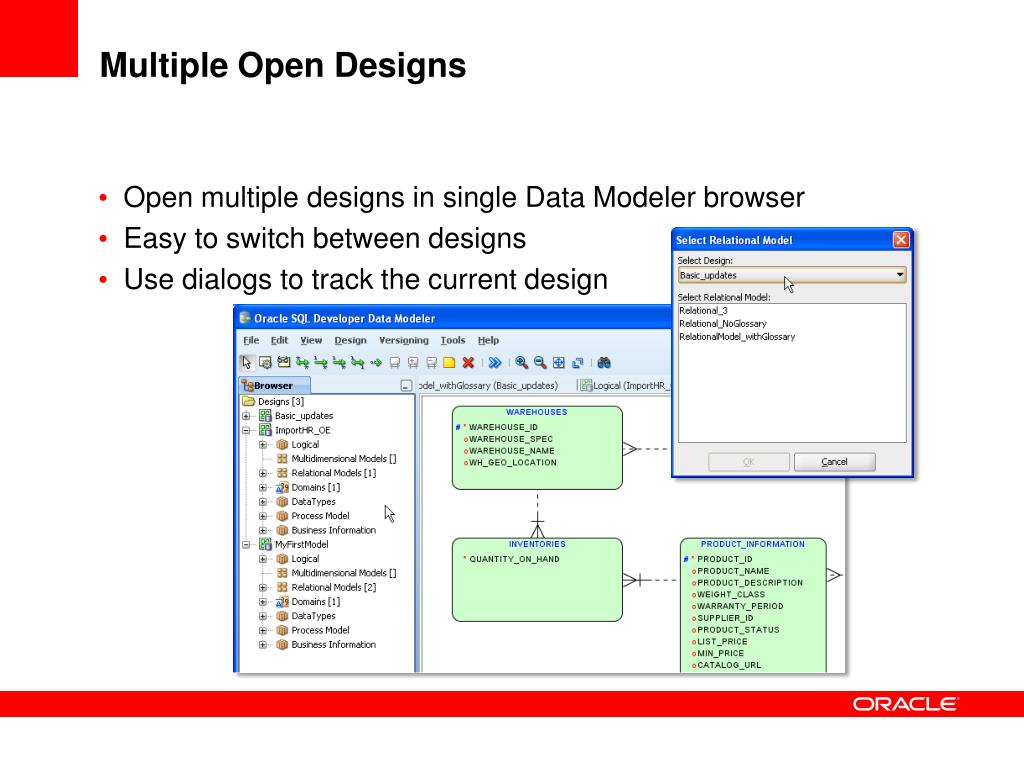Switch to the Browser tab
This screenshot has height=768, width=1024.
274,385
